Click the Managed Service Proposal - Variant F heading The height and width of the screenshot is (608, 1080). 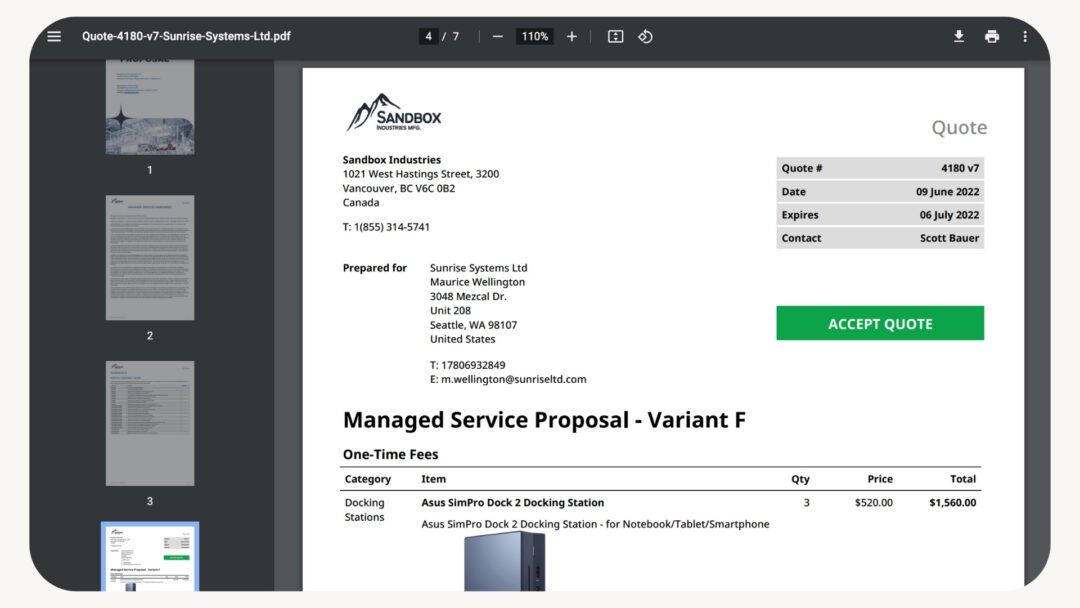[x=544, y=420]
